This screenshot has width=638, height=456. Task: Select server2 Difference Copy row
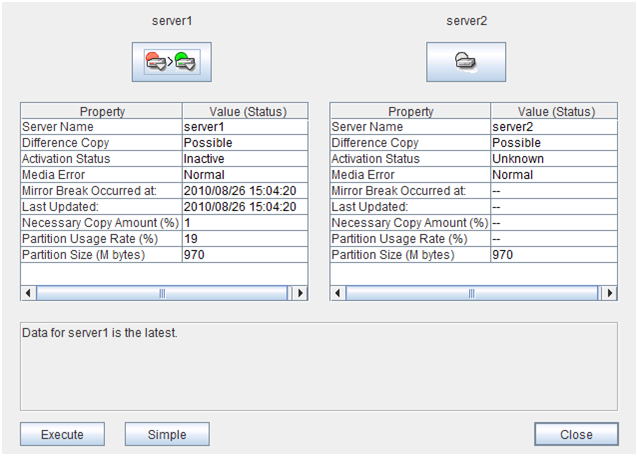pos(410,143)
